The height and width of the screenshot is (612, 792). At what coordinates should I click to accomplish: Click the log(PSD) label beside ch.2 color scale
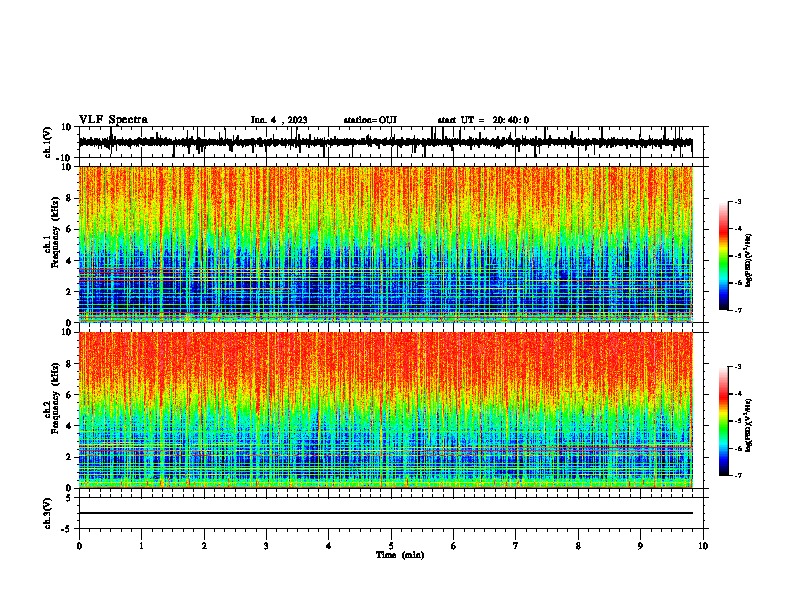coord(749,426)
